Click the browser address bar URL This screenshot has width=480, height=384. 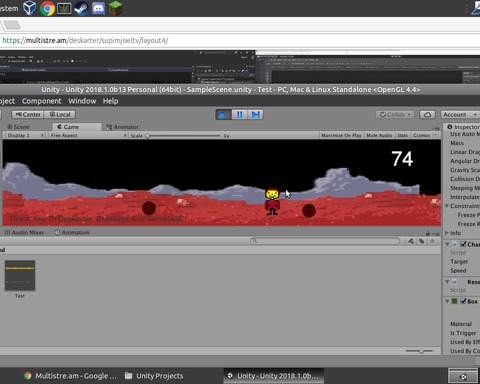click(85, 41)
